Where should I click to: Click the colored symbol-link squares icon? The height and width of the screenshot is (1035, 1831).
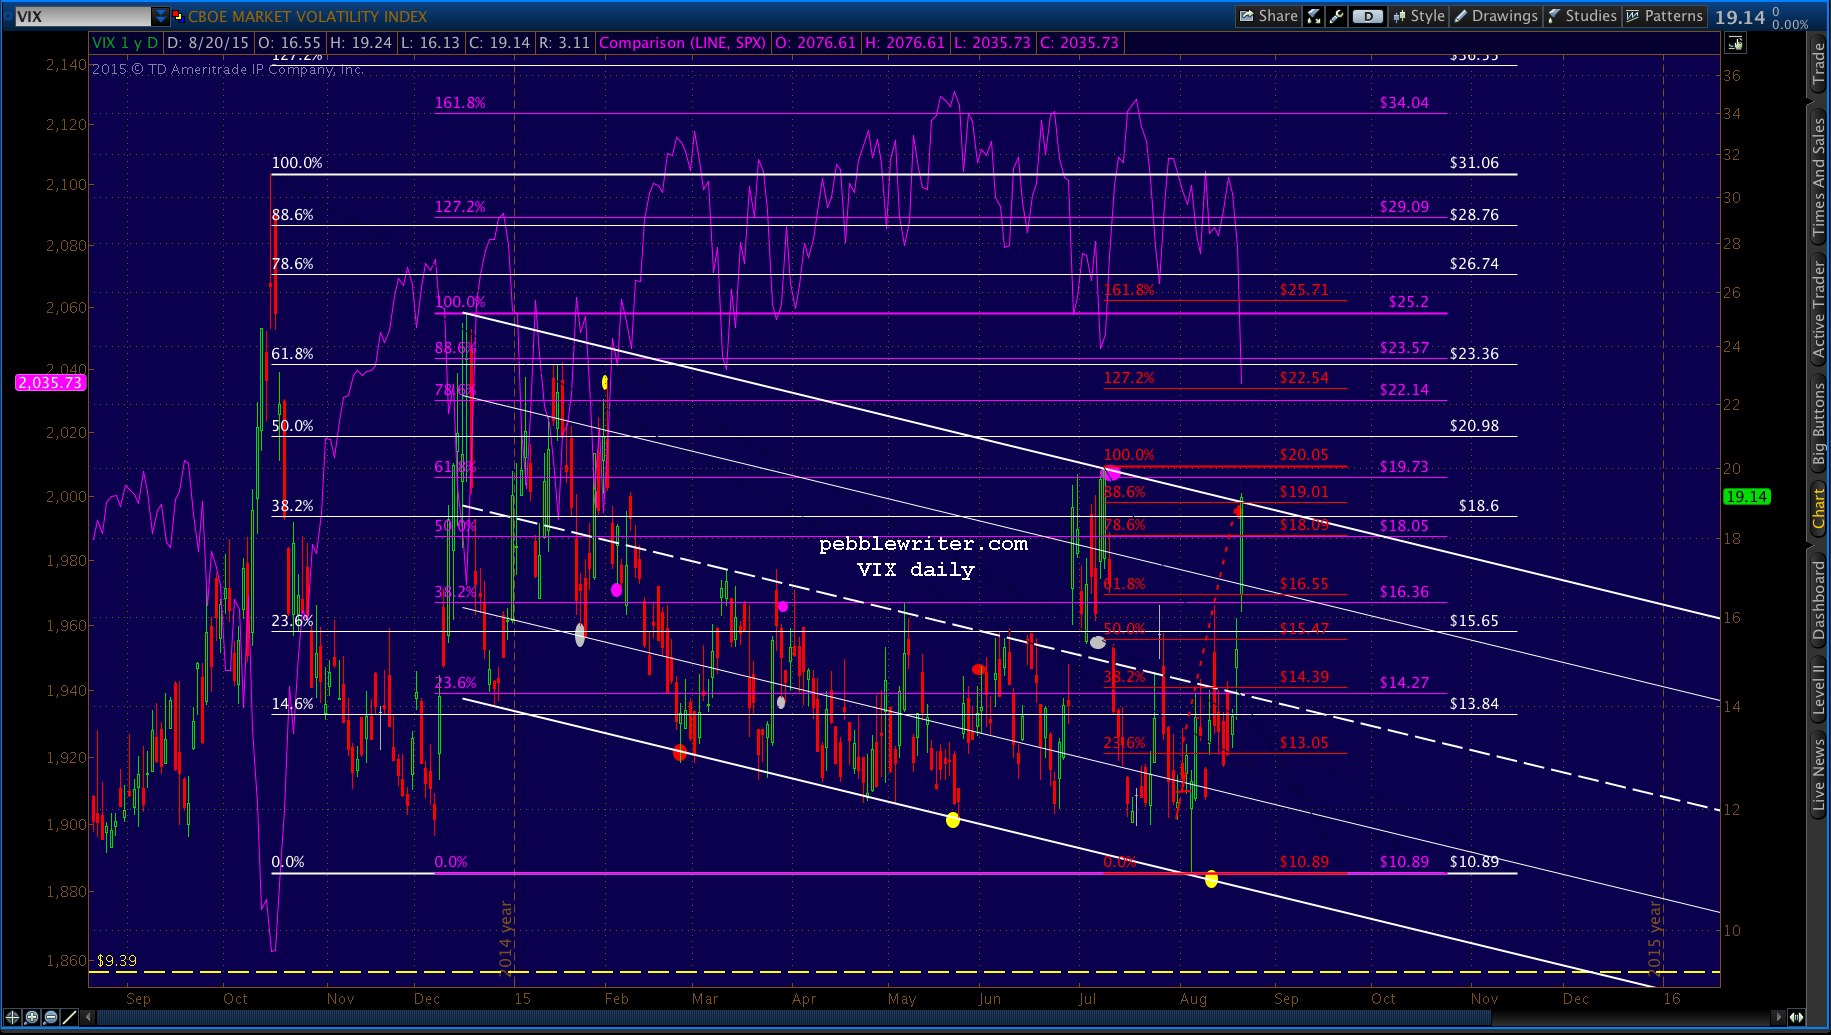(x=178, y=16)
